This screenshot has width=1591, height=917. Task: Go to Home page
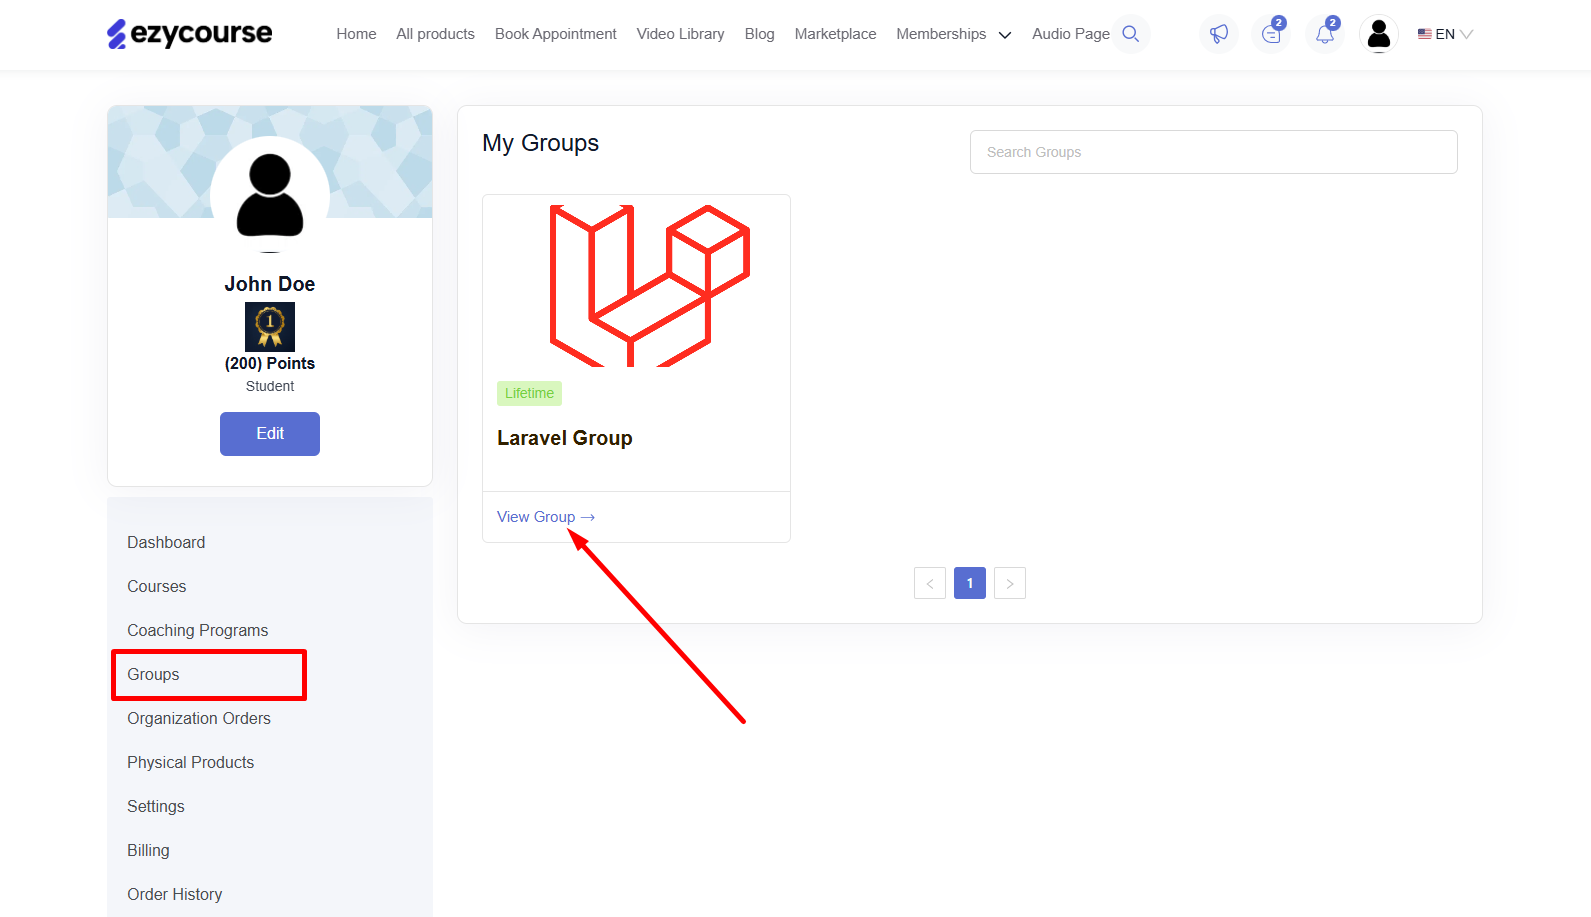(x=356, y=34)
